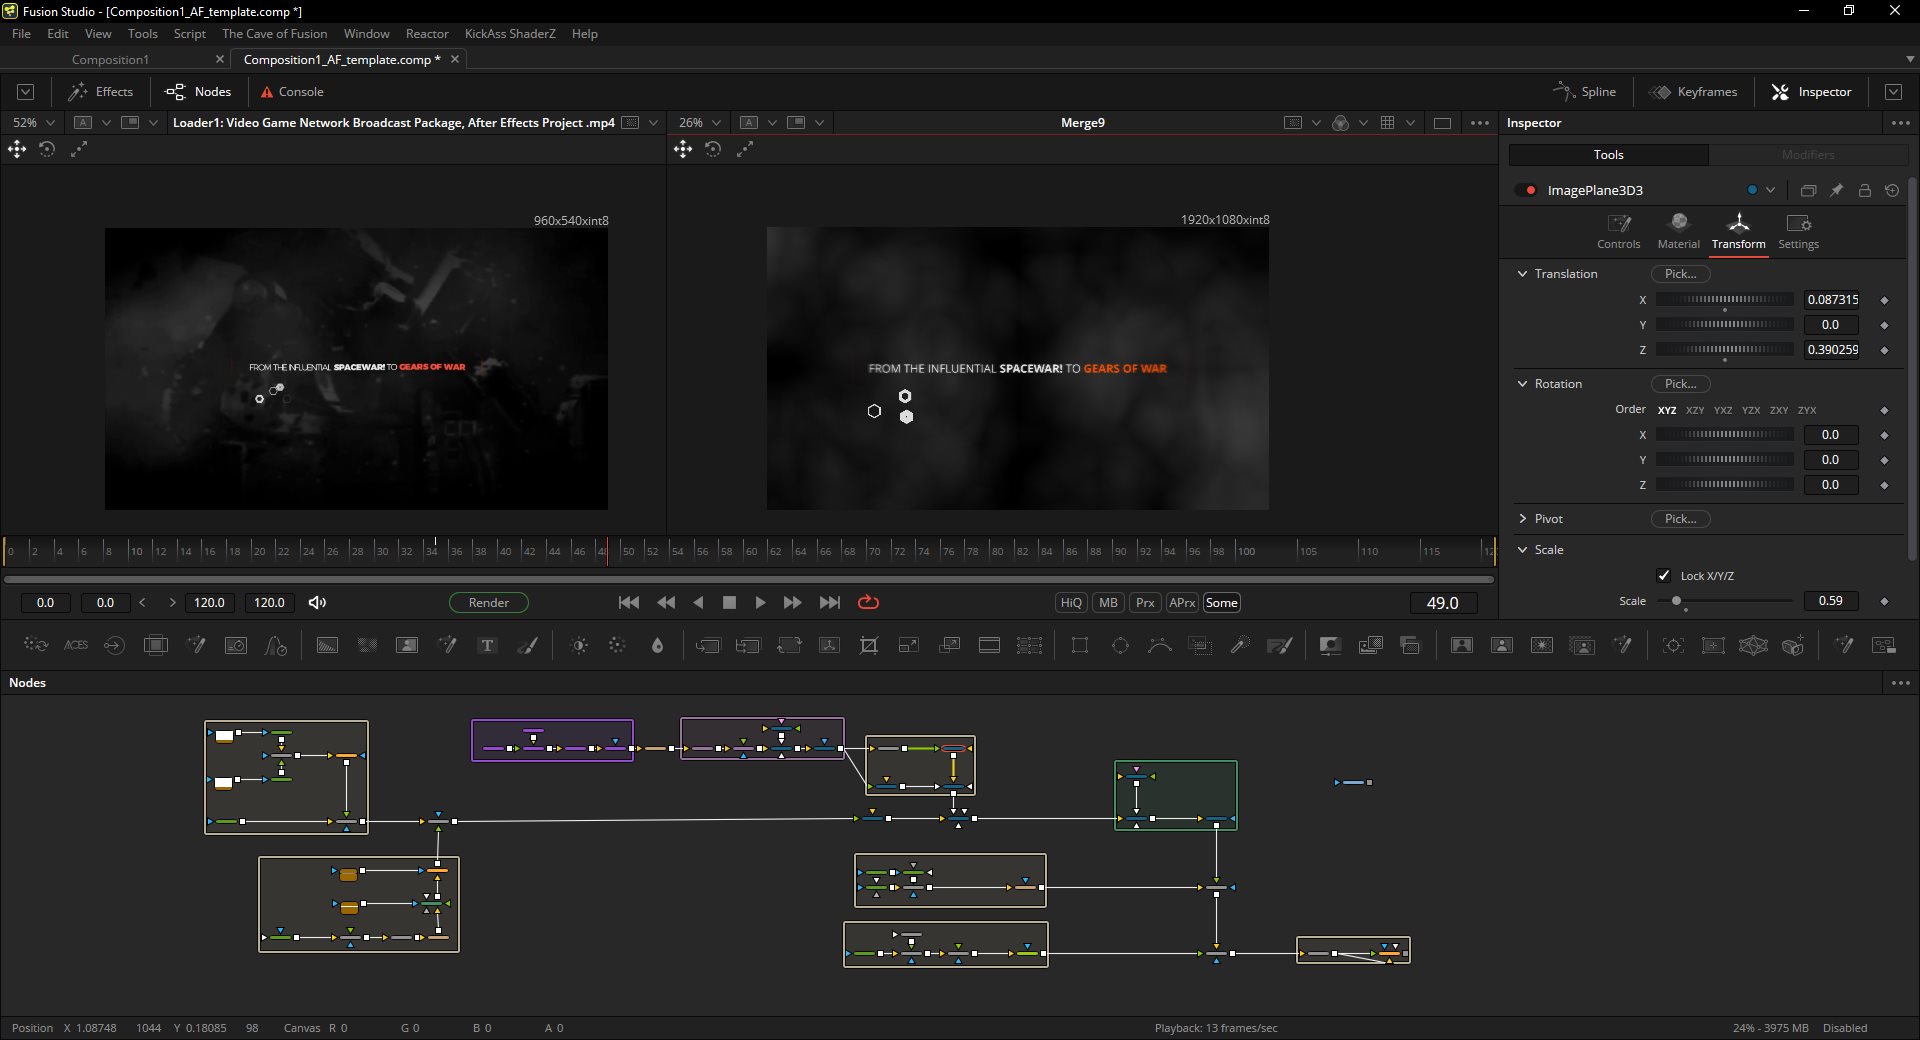Collapse the Scale section
Screen dimensions: 1920x1040
(x=1522, y=549)
